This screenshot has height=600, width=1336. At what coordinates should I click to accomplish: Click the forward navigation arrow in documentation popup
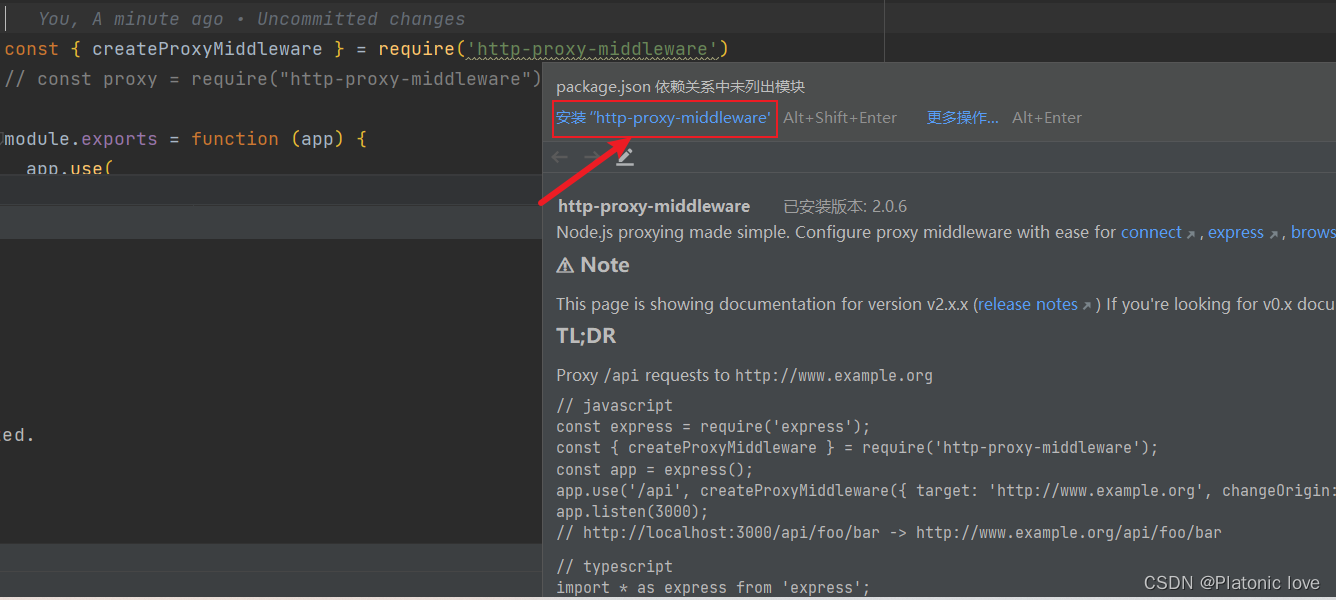[589, 156]
